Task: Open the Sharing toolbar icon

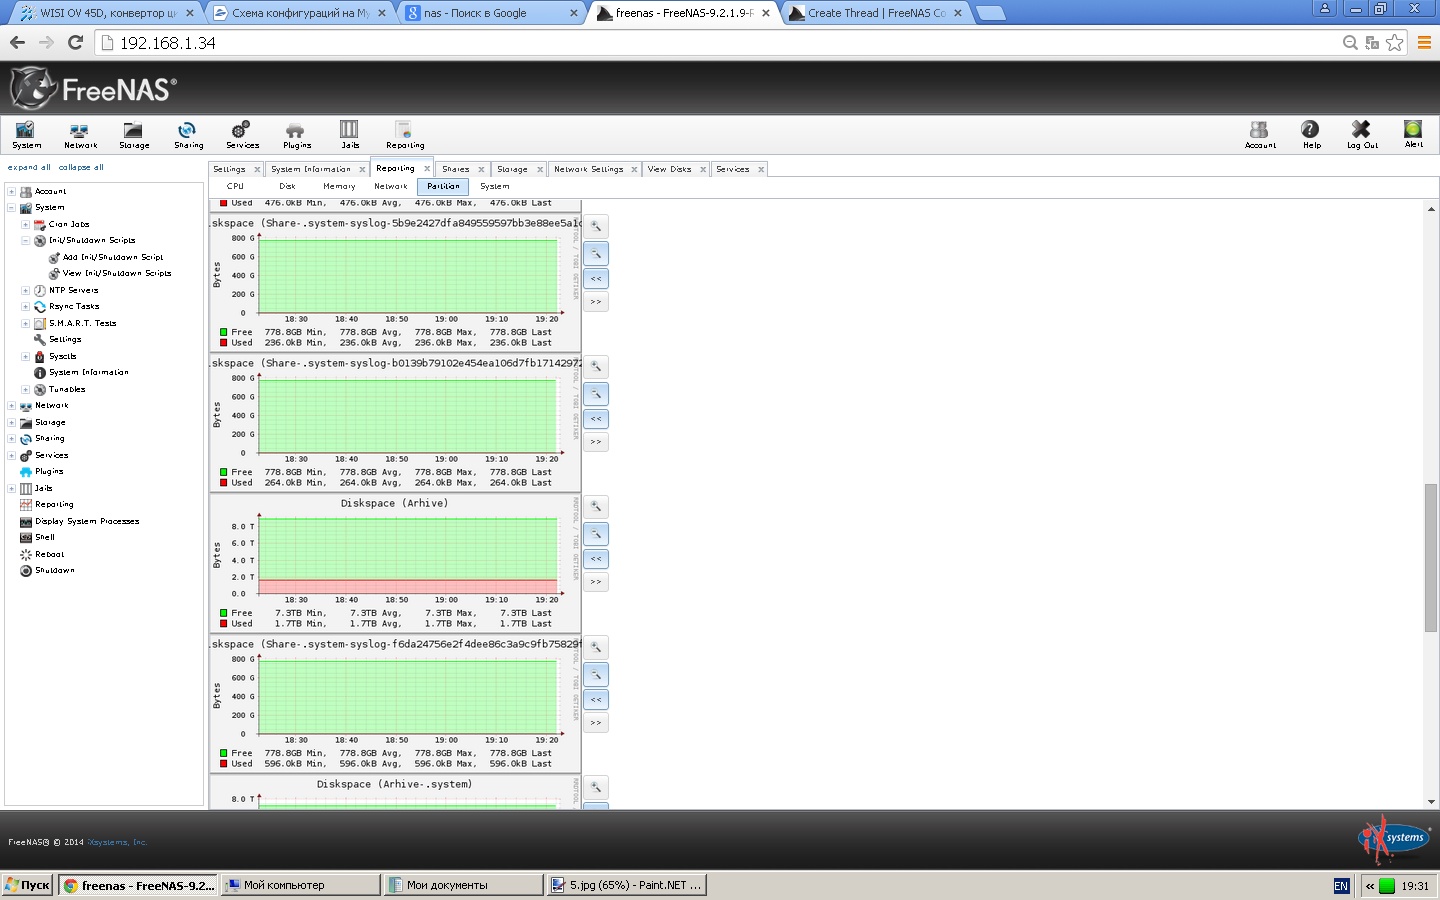Action: (x=188, y=135)
